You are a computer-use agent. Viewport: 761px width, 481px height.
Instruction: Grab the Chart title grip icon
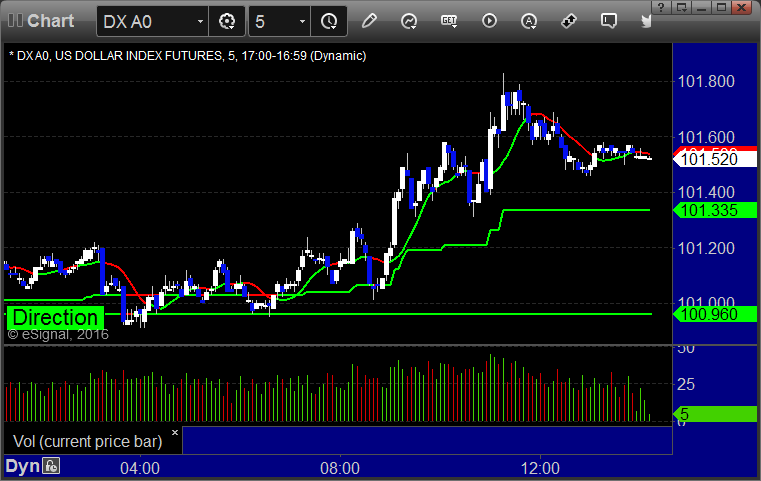click(x=15, y=21)
